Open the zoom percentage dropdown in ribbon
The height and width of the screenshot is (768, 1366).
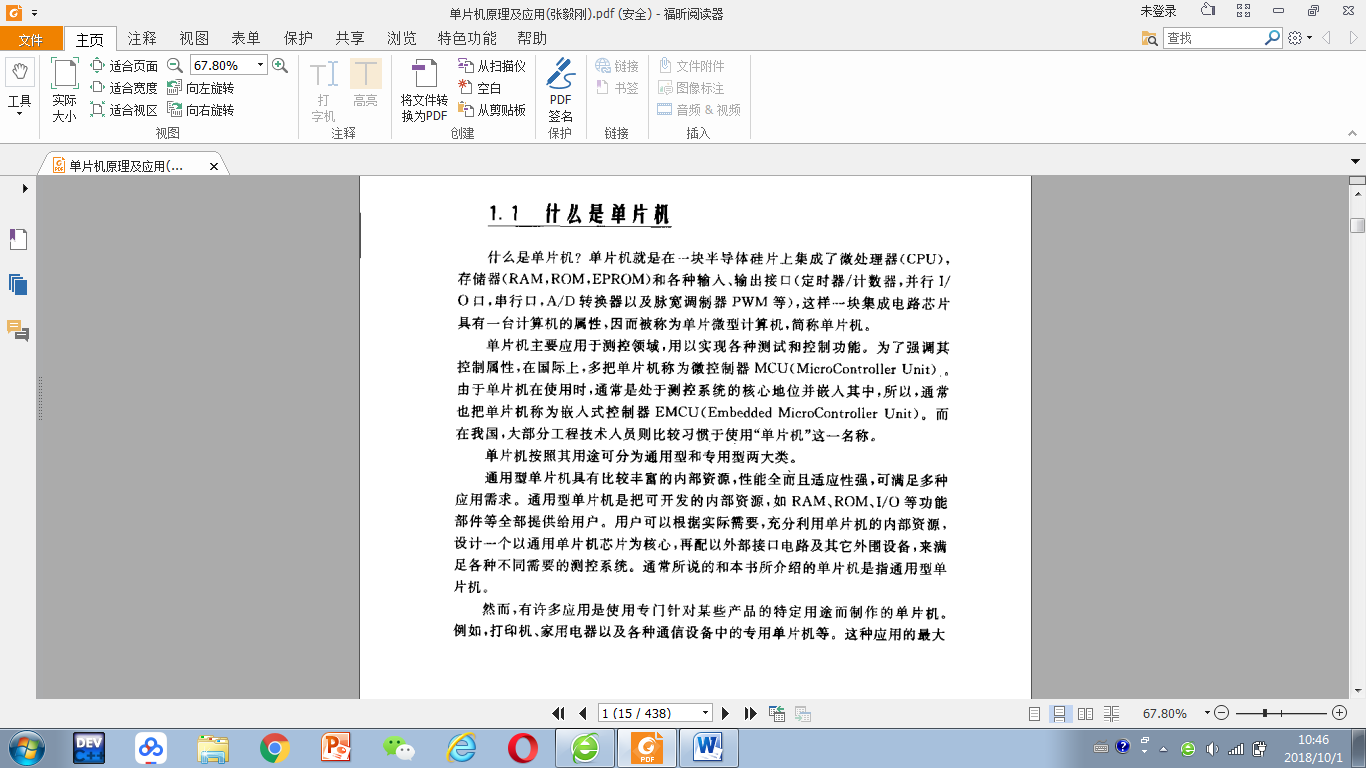pos(261,65)
